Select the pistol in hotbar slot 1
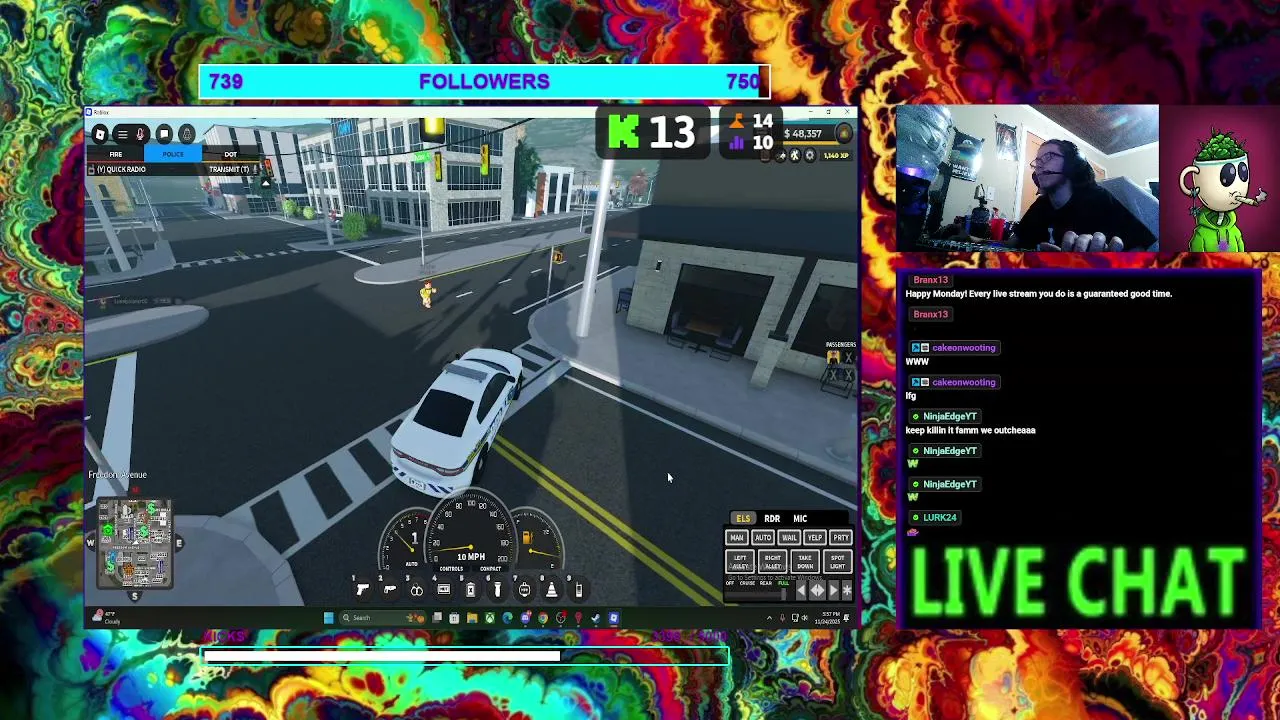1280x720 pixels. pos(363,590)
